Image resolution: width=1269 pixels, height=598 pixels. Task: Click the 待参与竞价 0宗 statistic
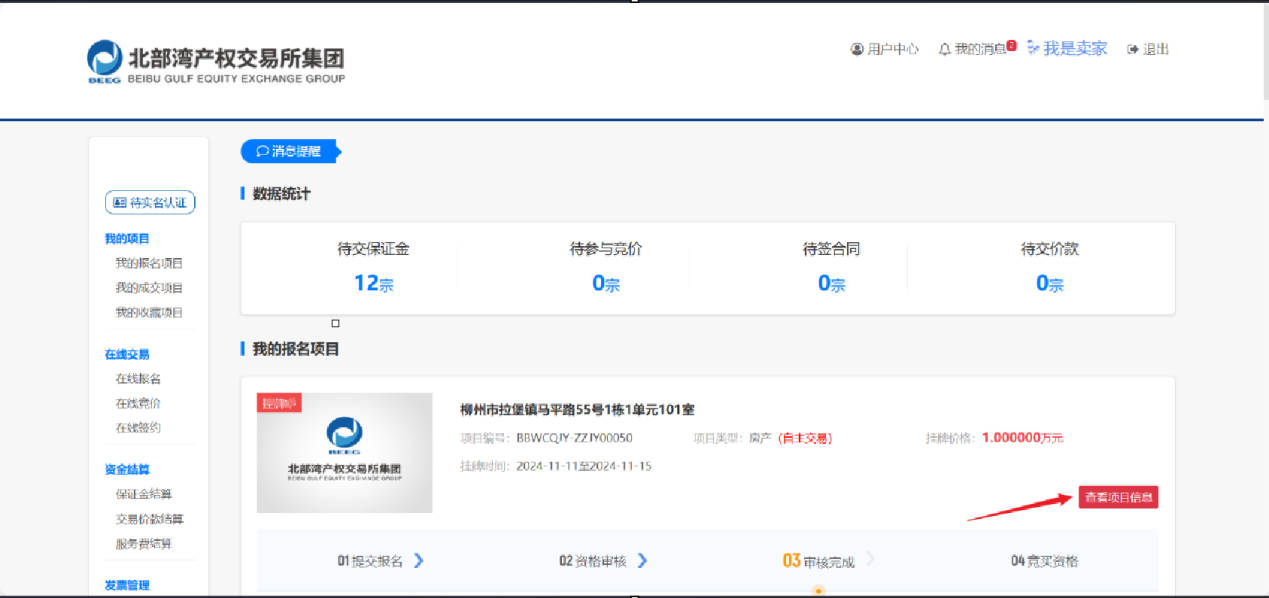(606, 267)
